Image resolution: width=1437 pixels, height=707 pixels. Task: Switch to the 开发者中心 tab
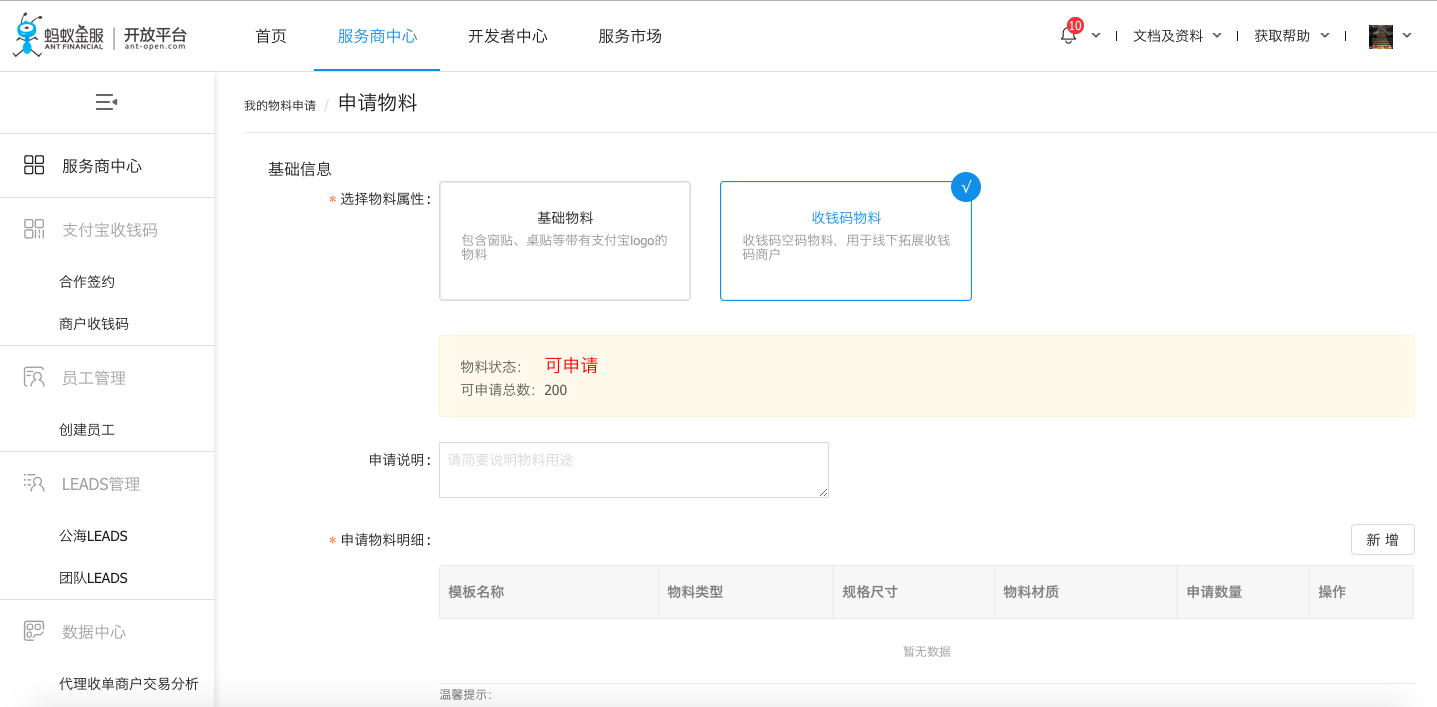508,36
